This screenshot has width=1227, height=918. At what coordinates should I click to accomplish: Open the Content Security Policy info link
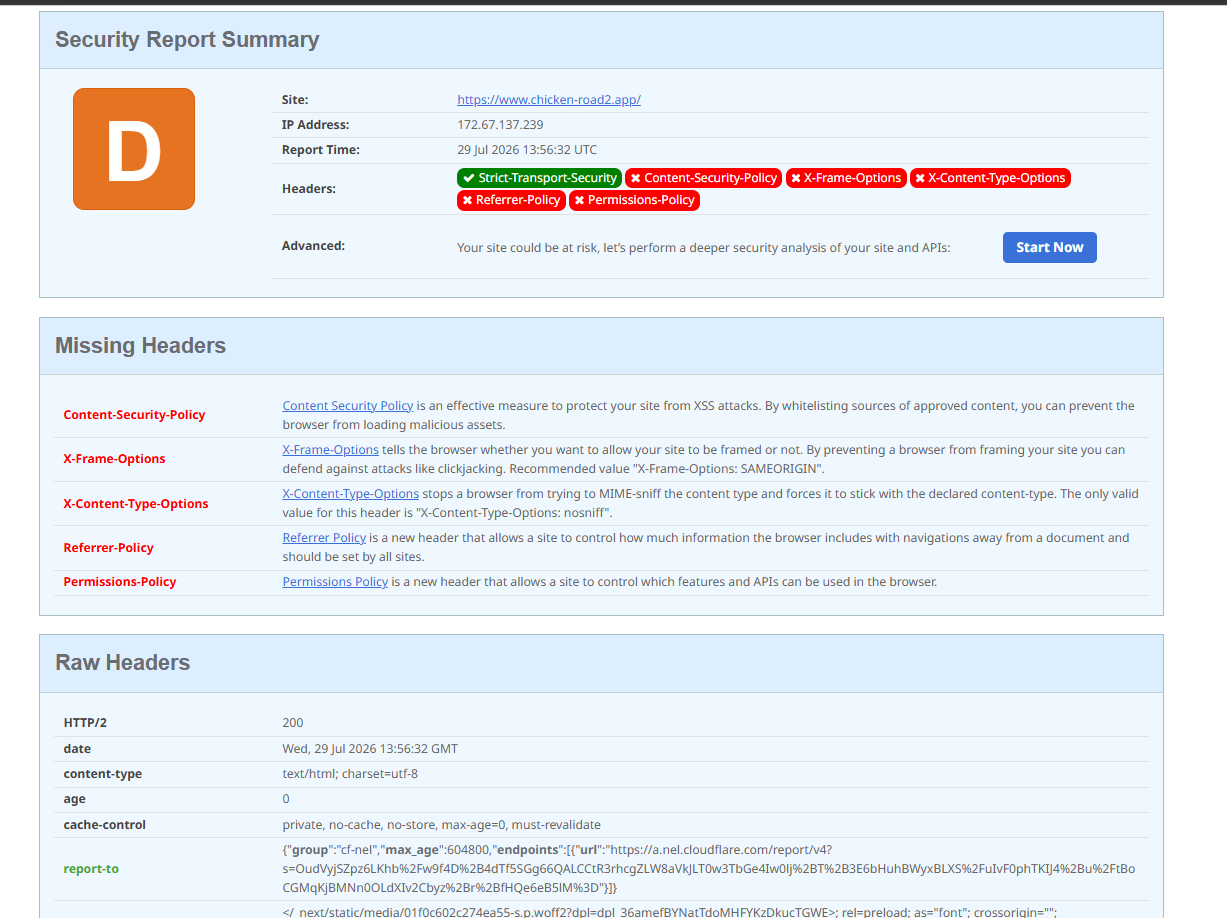348,406
